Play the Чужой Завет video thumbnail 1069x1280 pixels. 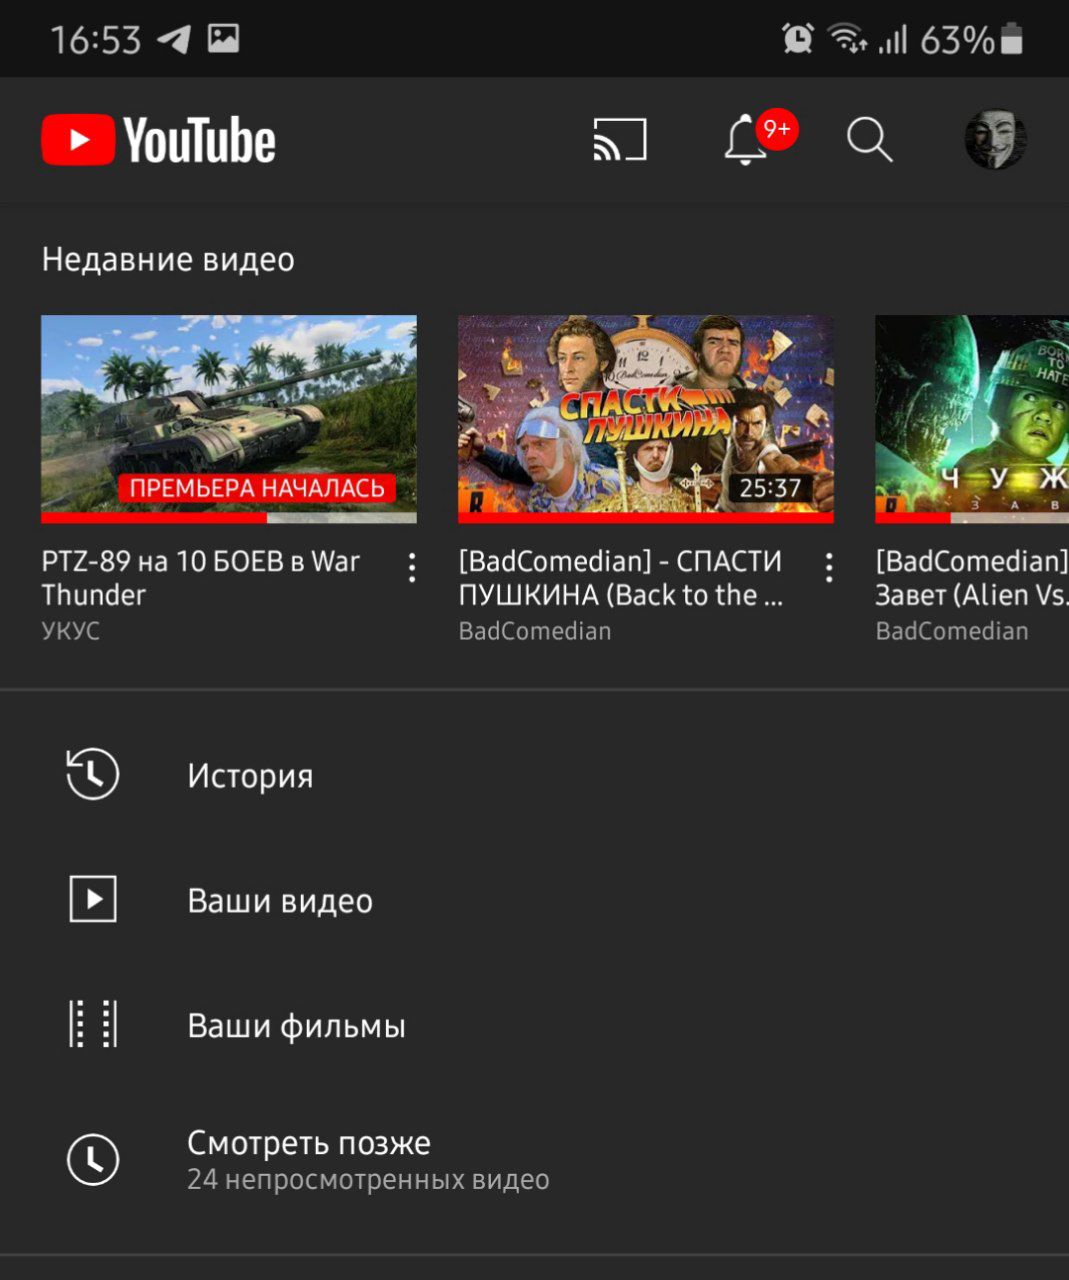[972, 419]
